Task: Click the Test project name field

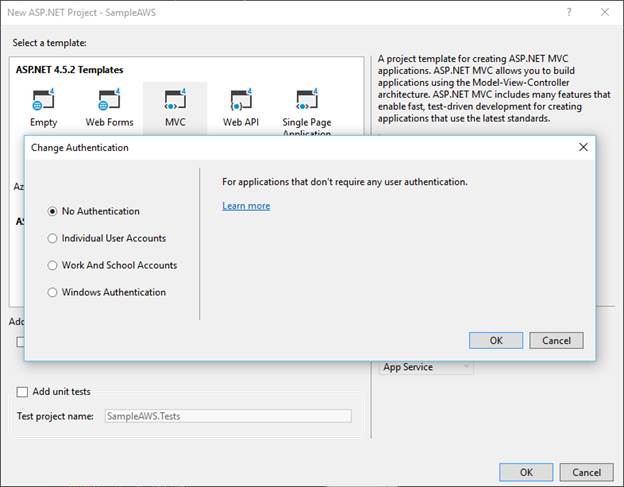Action: point(228,416)
